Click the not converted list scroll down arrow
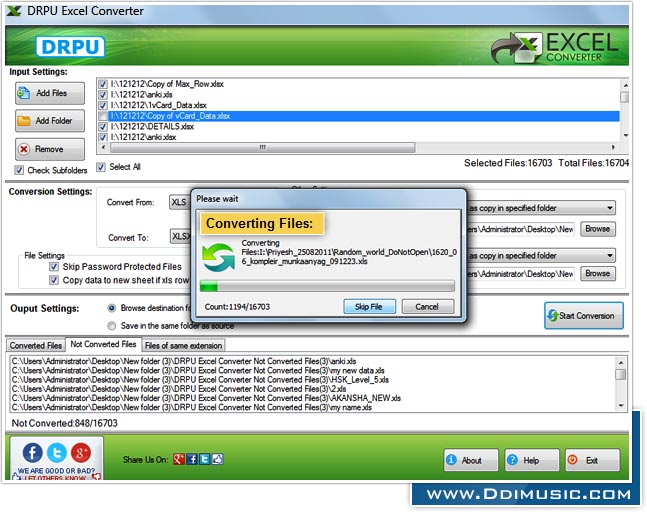 click(621, 406)
